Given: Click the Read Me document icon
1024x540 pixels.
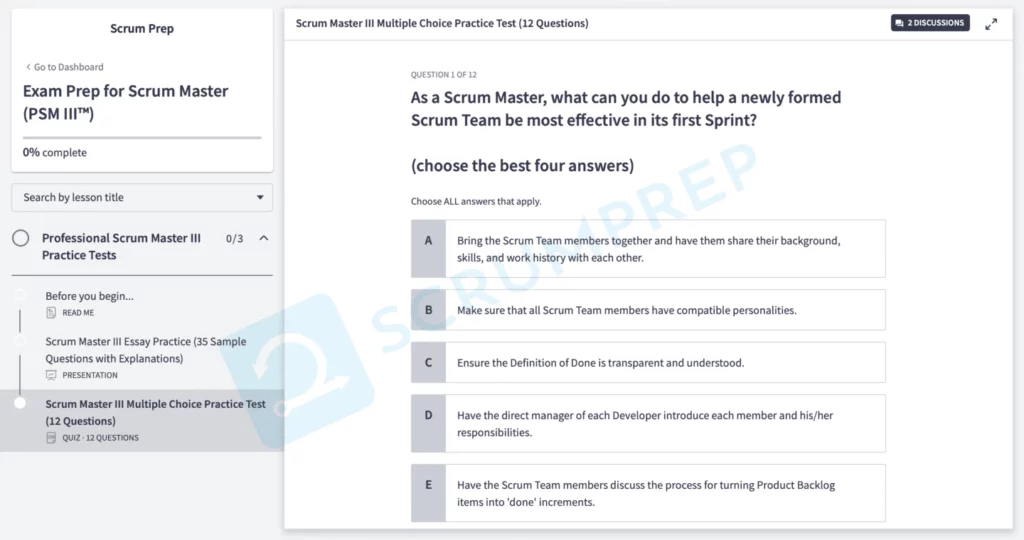Looking at the screenshot, I should [x=51, y=313].
